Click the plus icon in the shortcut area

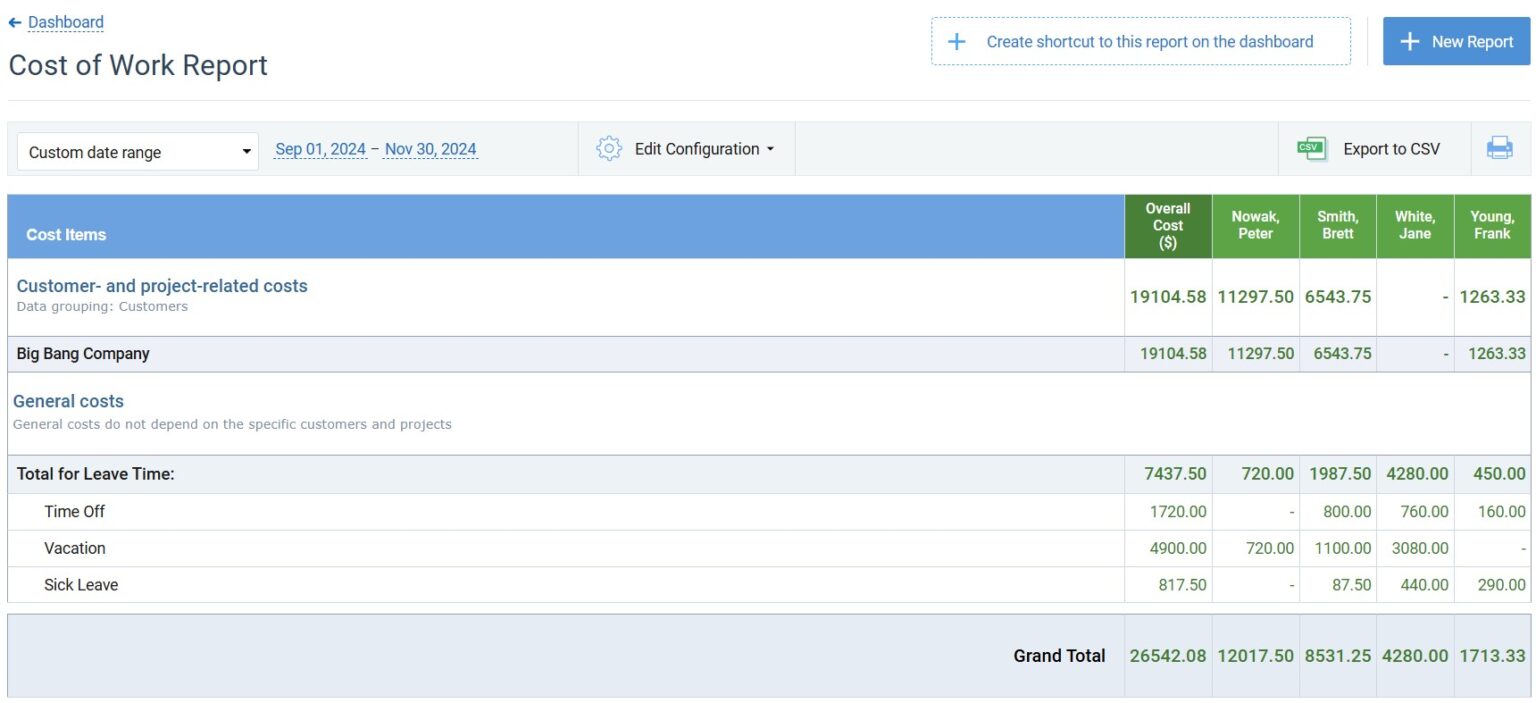[x=956, y=41]
